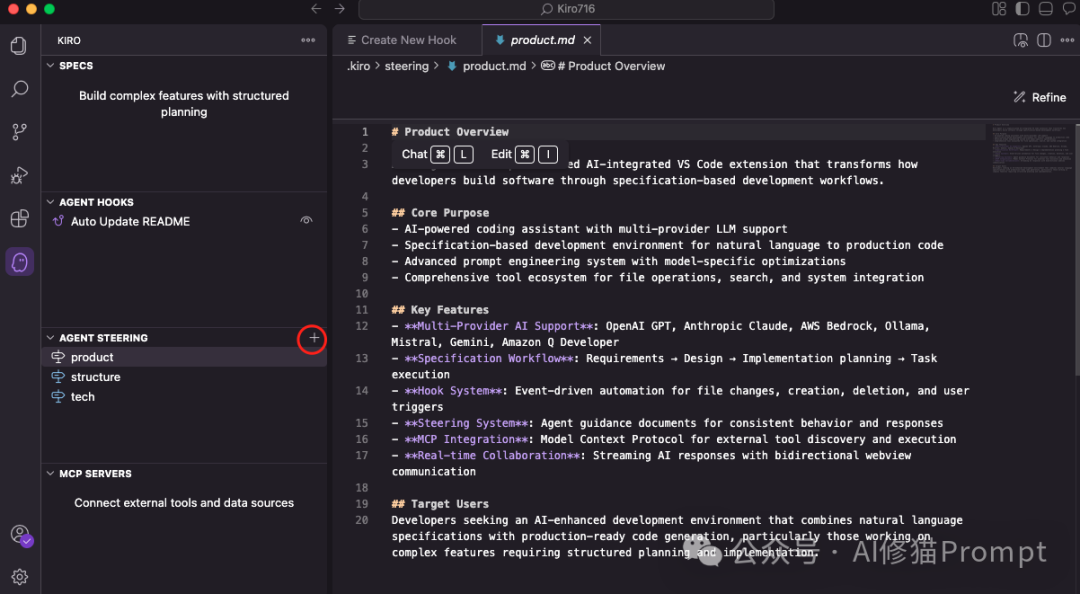Click the "## Key Features" heading

(x=440, y=310)
